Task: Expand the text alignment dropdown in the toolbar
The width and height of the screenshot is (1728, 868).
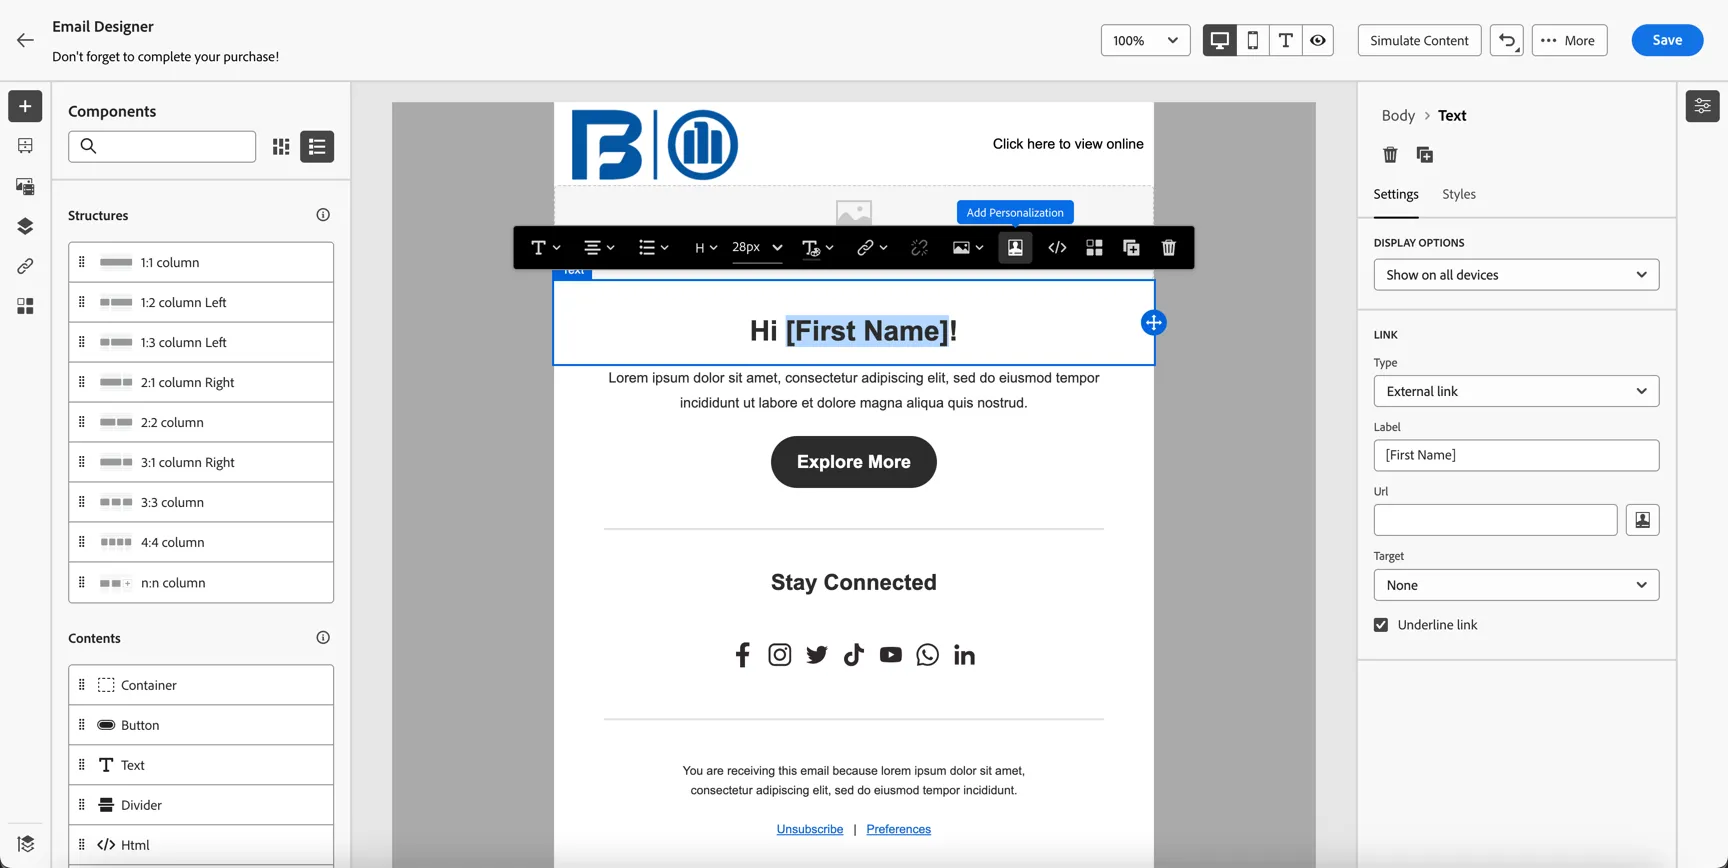Action: [x=599, y=248]
